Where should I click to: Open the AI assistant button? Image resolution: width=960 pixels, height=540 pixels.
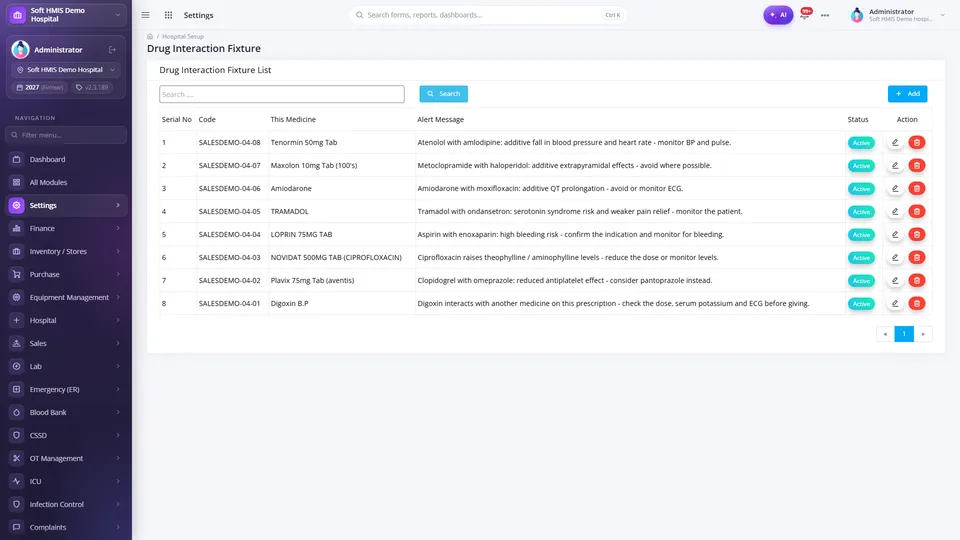click(x=778, y=15)
